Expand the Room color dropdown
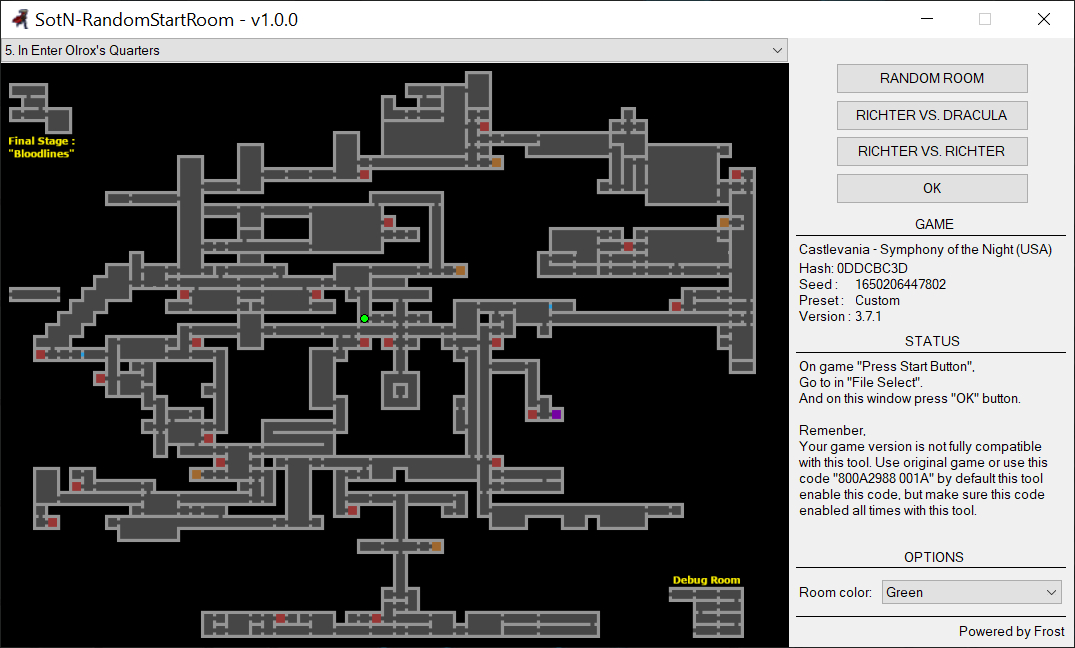 click(971, 592)
